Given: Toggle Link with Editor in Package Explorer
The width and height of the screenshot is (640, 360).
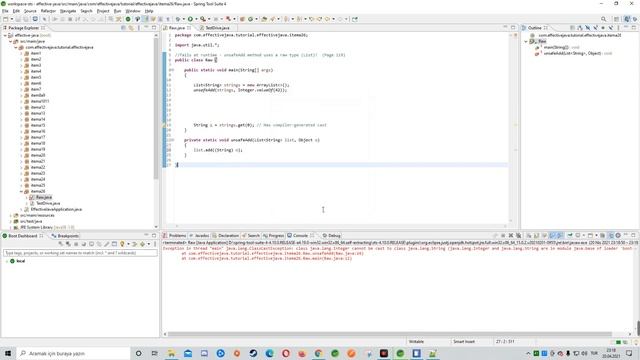Looking at the screenshot, I should (131, 28).
